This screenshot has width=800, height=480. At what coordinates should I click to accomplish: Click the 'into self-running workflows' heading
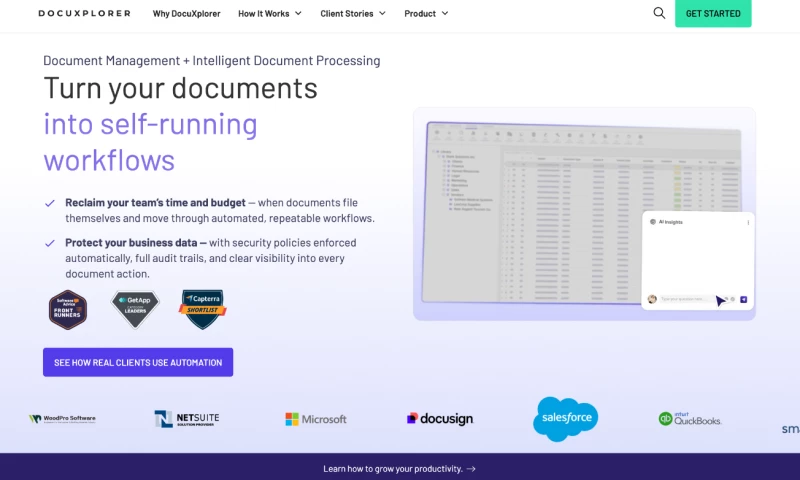(x=151, y=142)
